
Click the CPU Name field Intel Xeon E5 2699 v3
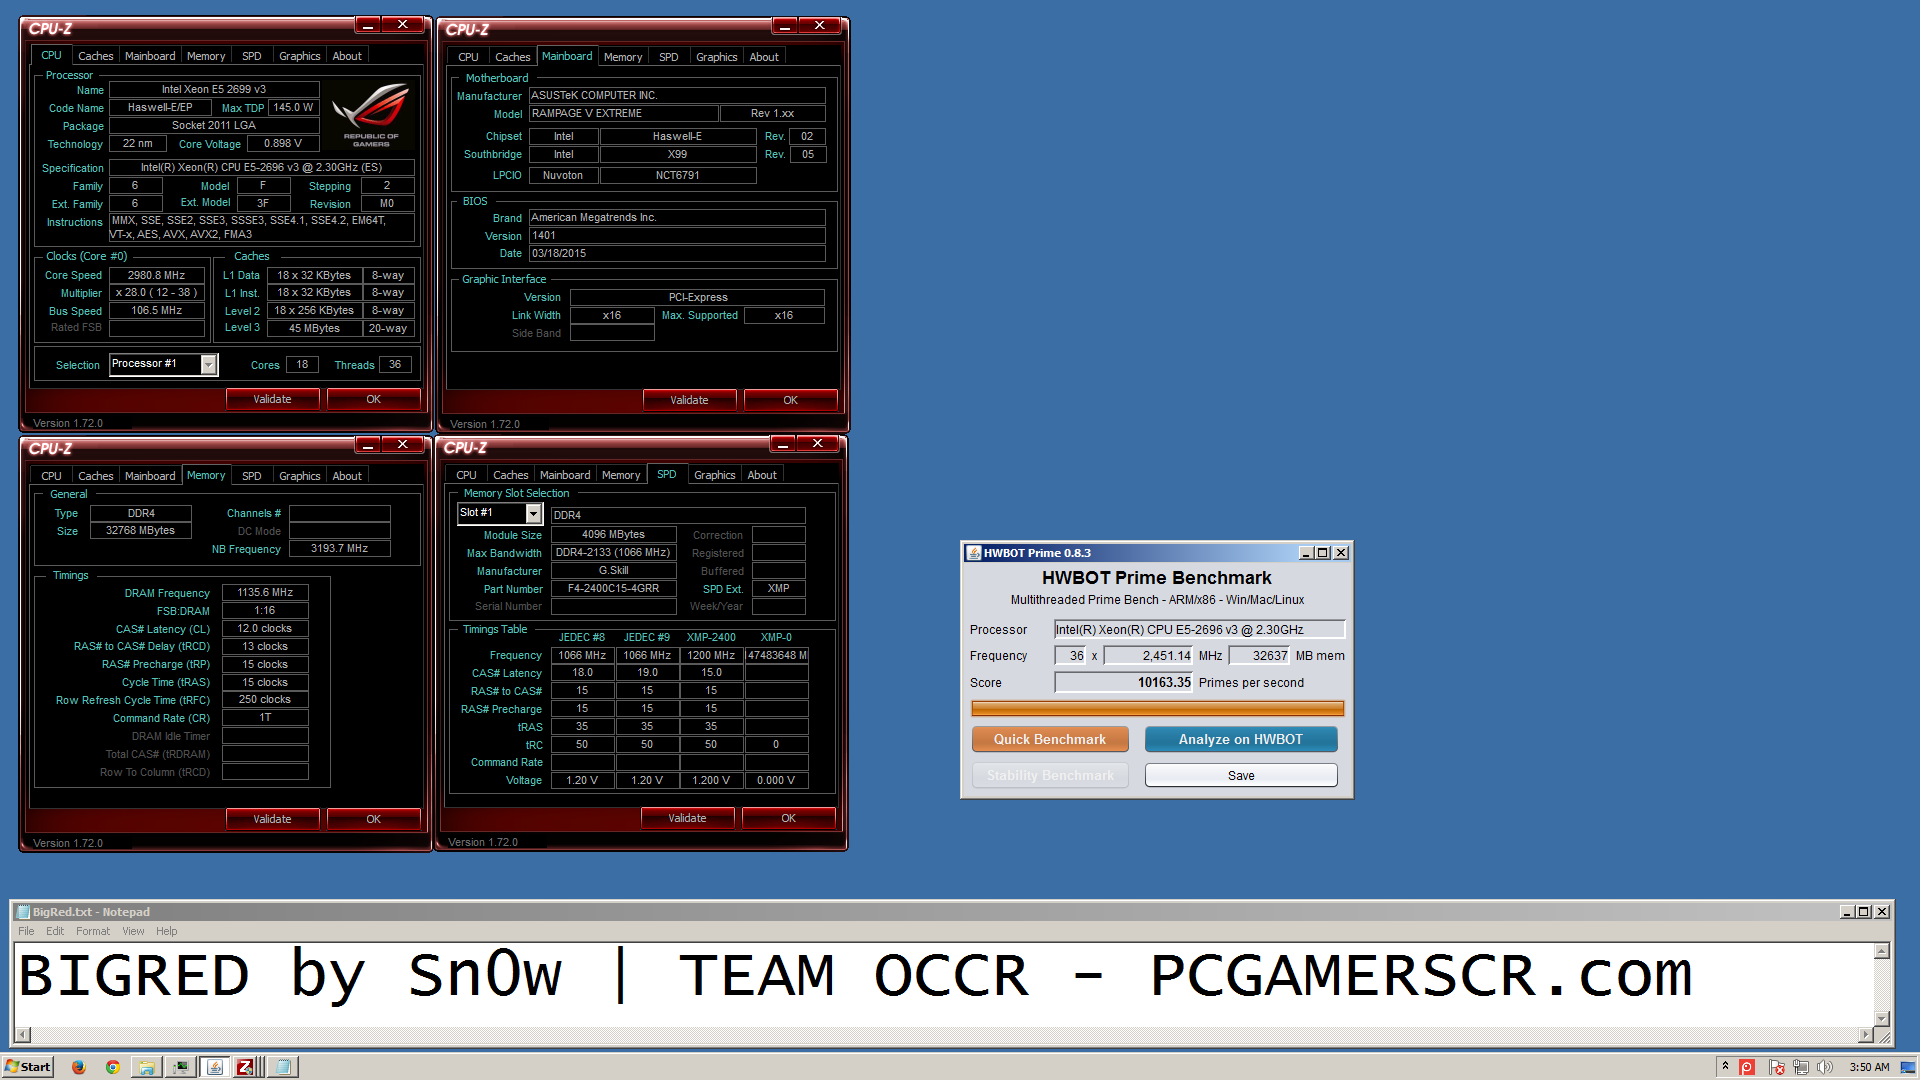pos(214,89)
